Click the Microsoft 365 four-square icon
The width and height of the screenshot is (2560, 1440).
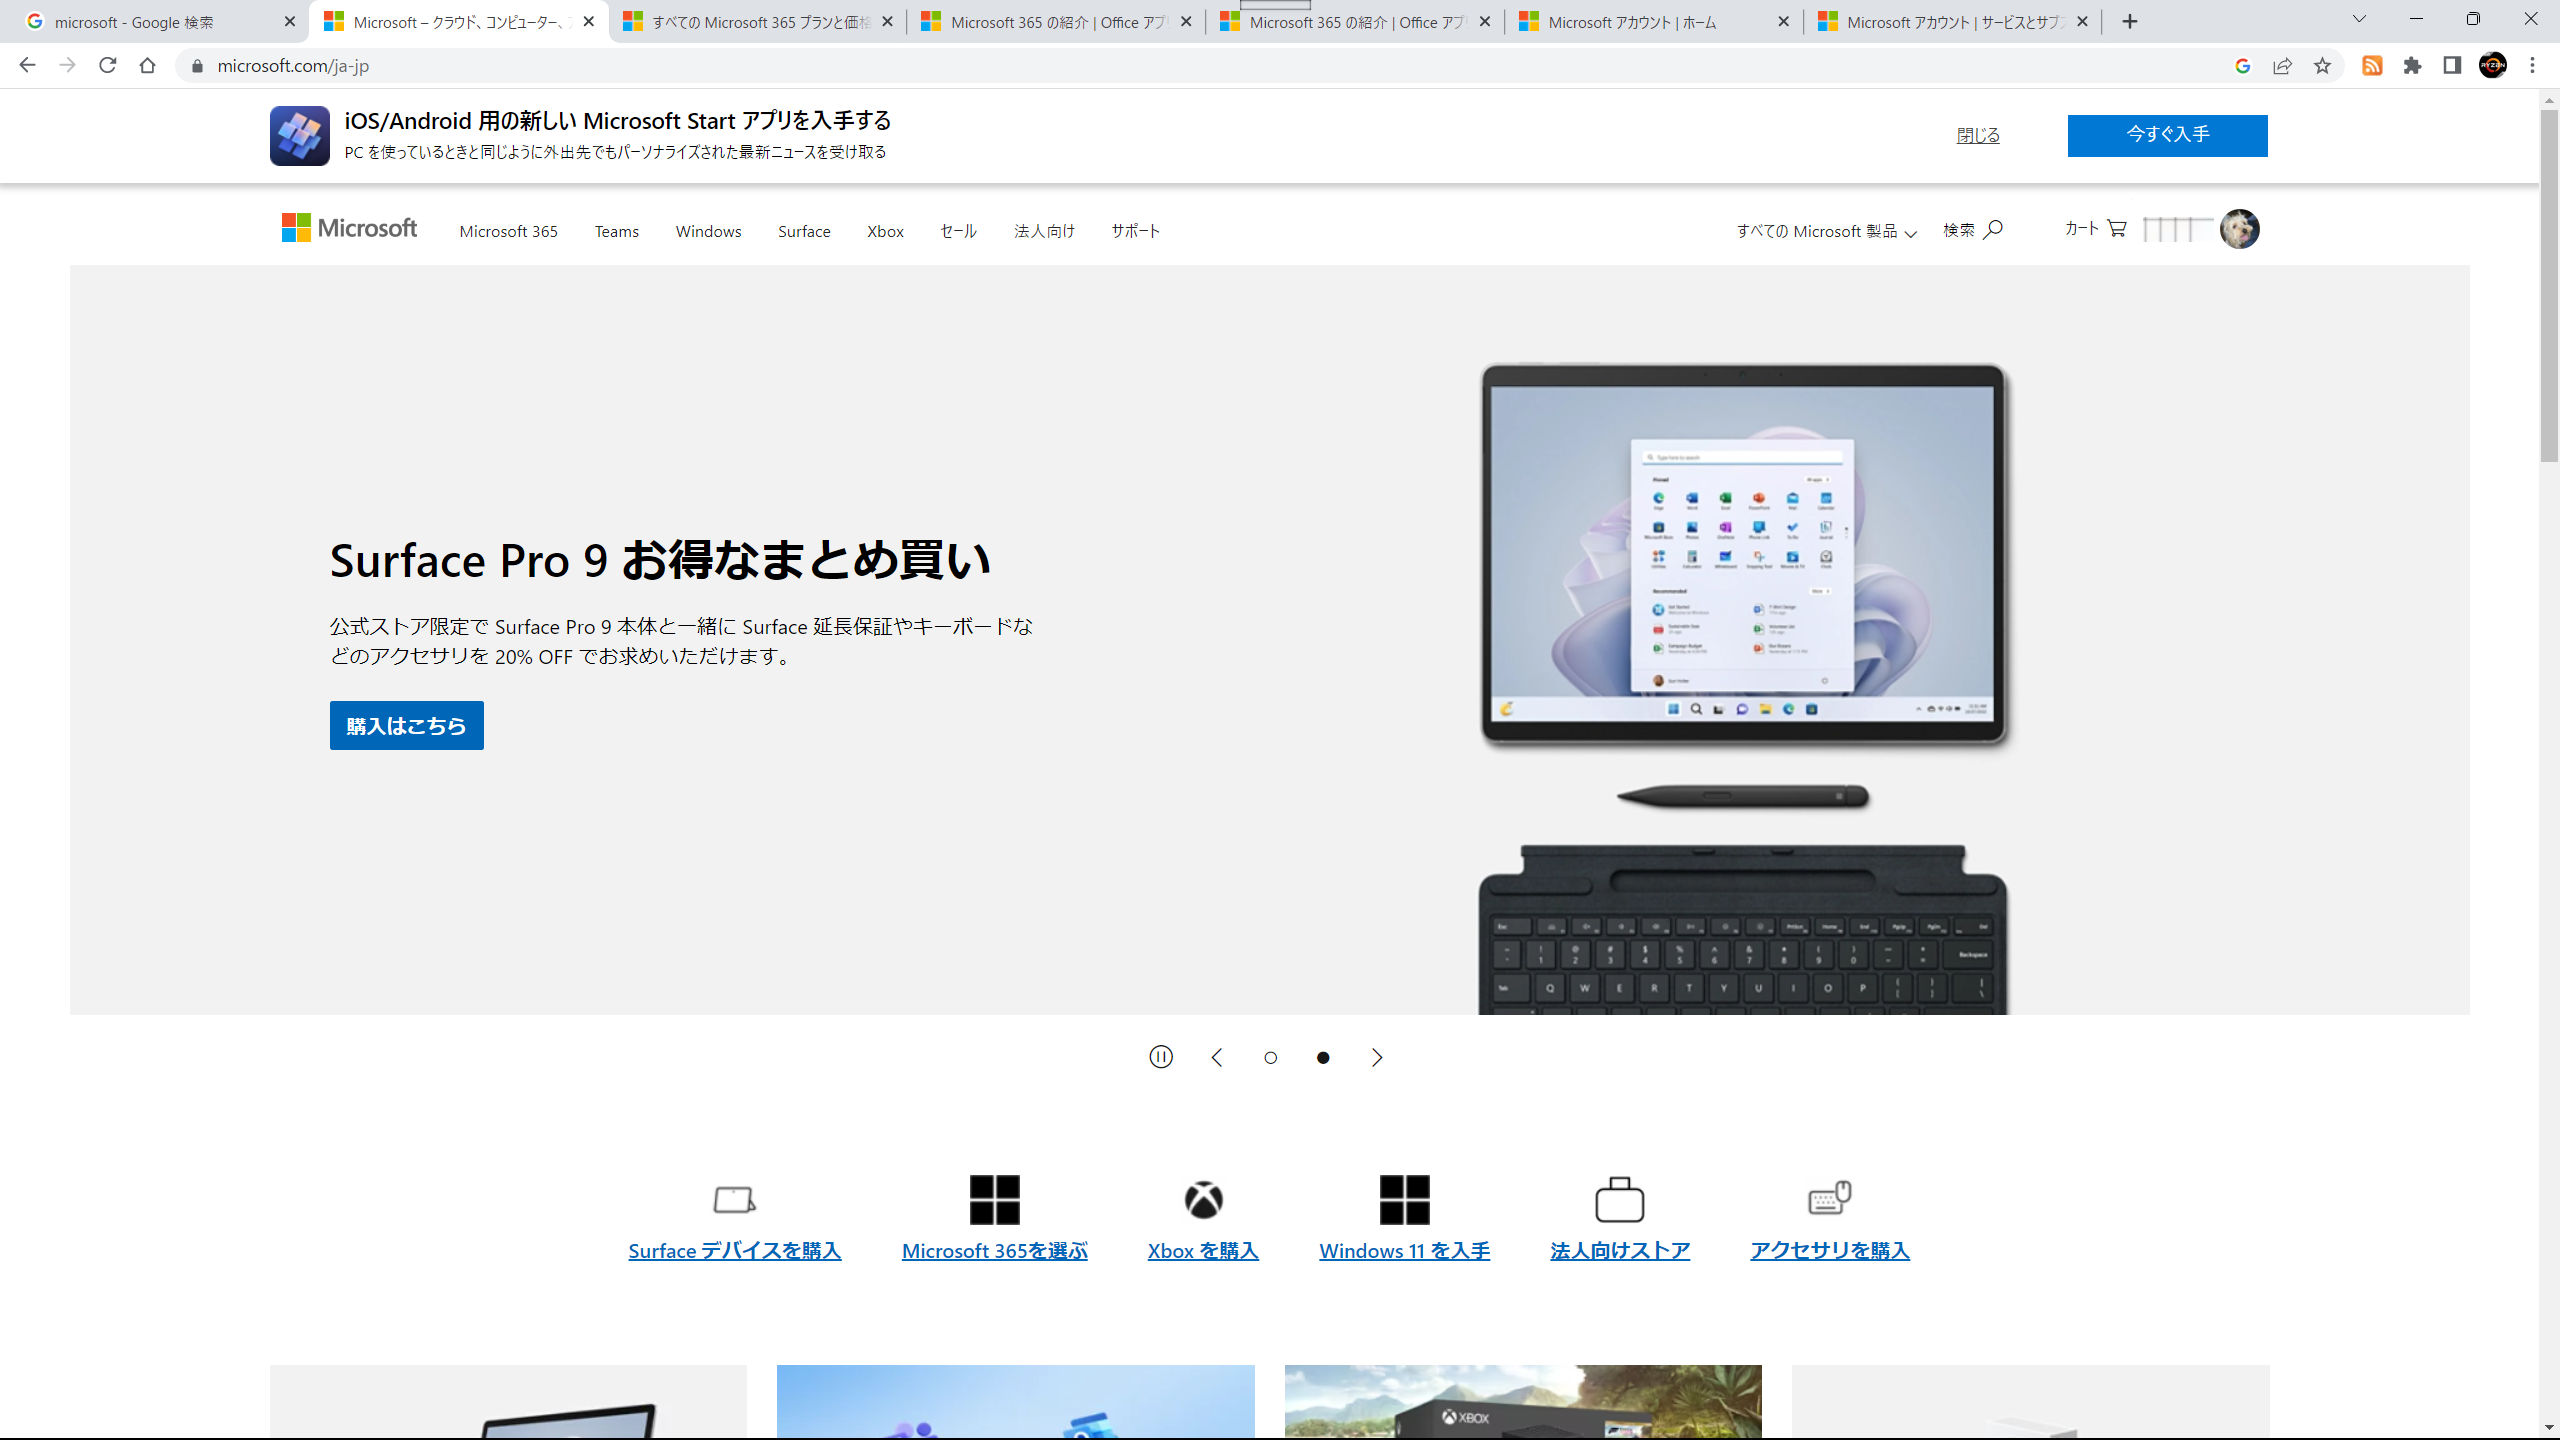[x=994, y=1199]
